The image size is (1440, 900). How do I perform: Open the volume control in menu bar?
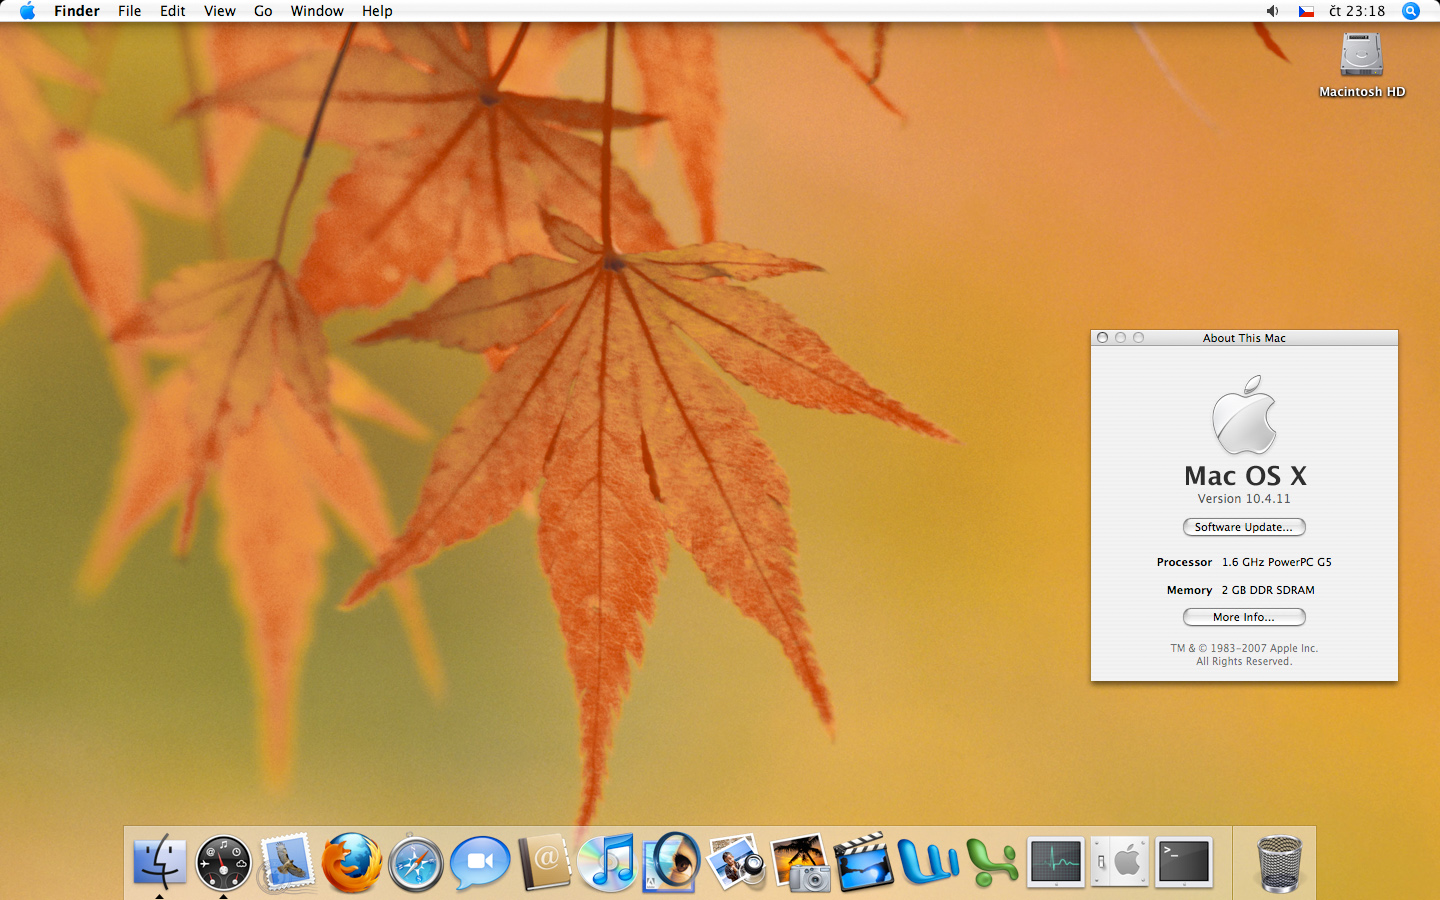(x=1272, y=11)
